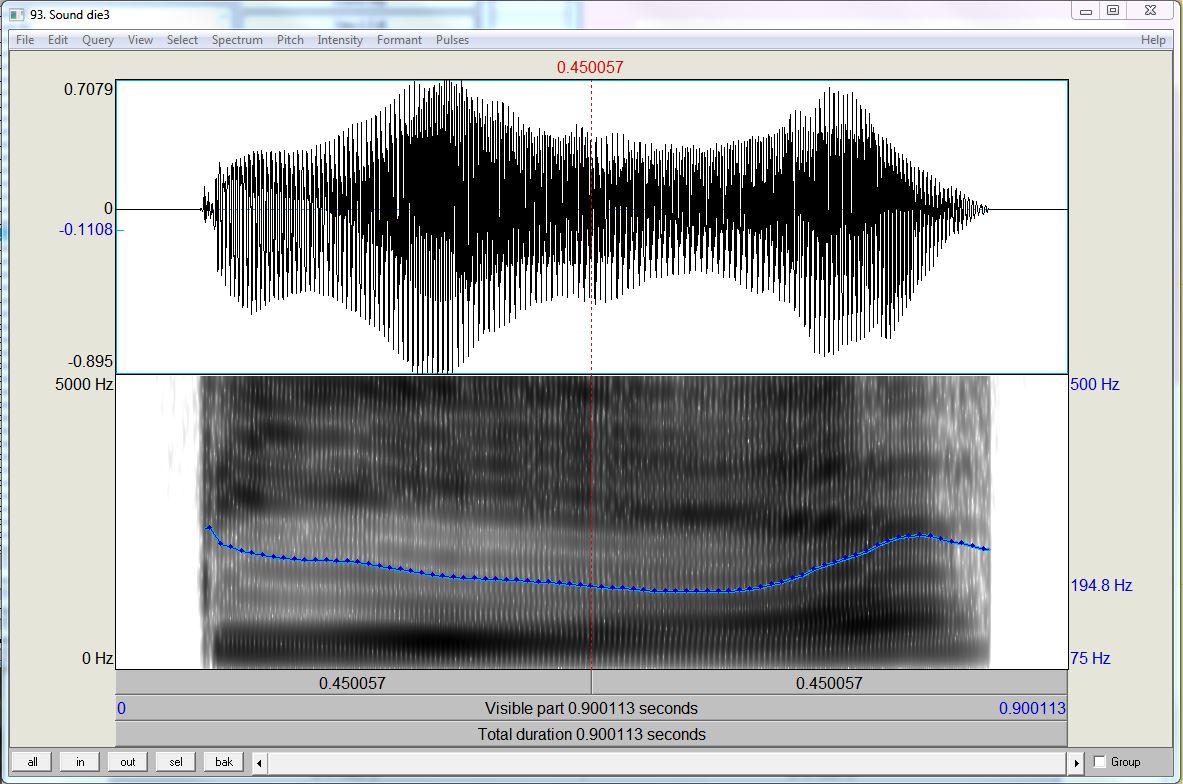Maximize the Sound die3 window
The image size is (1183, 784).
click(x=1113, y=11)
